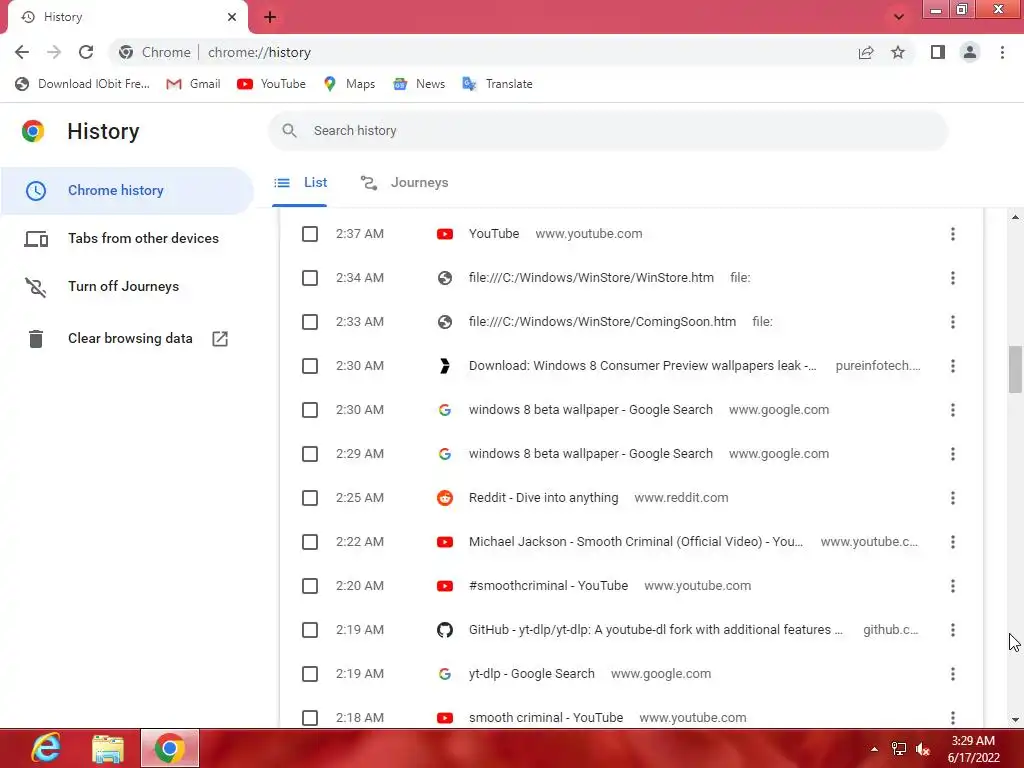Click the address bar URL chrome://history

(259, 52)
